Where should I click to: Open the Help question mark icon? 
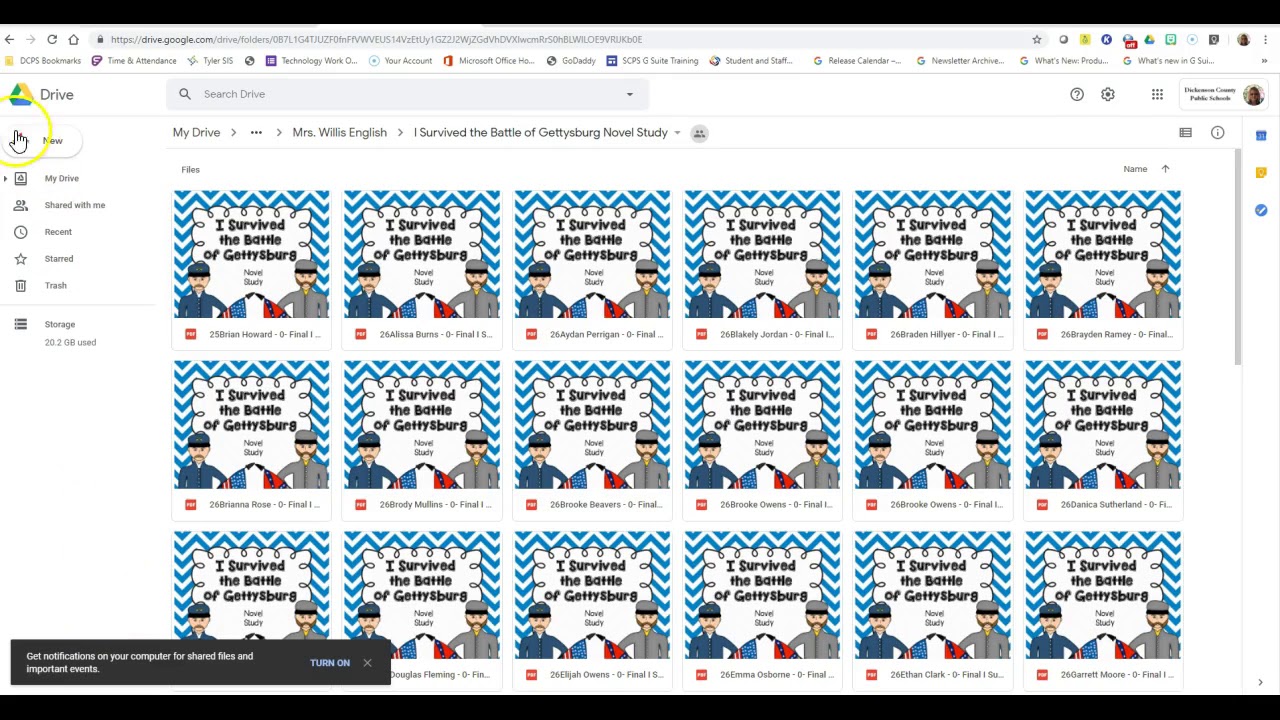(x=1077, y=94)
